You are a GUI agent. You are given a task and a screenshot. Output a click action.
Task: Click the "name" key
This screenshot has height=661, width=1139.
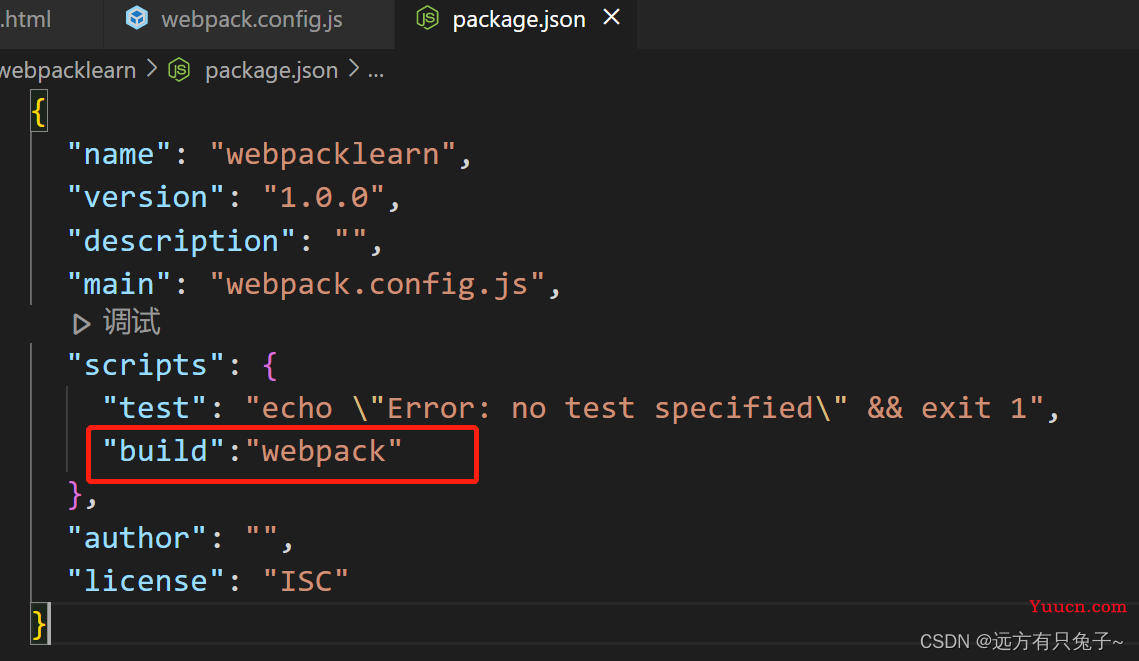119,154
